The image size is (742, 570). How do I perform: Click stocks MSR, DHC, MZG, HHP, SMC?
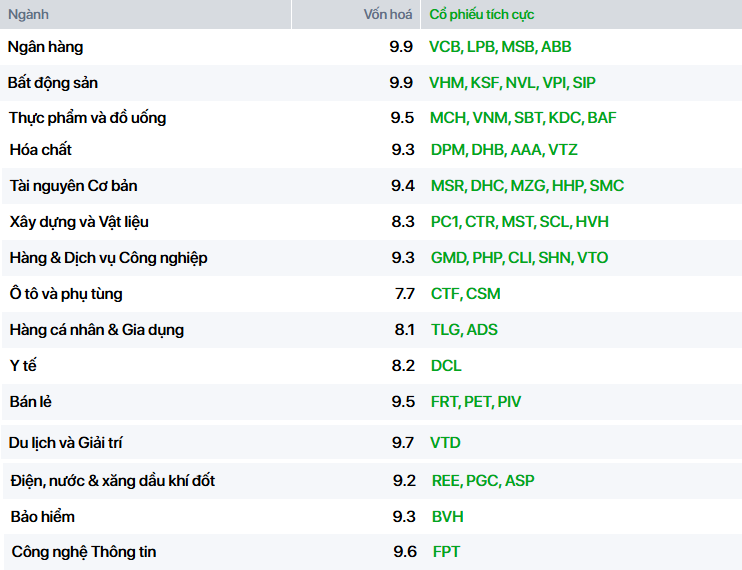(527, 186)
